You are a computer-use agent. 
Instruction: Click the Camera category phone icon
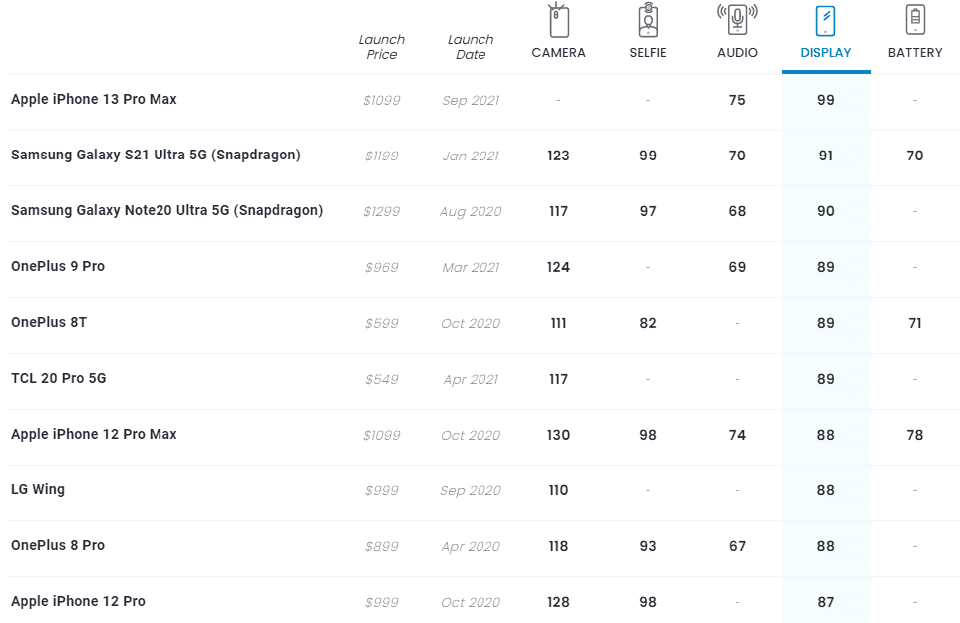coord(558,20)
